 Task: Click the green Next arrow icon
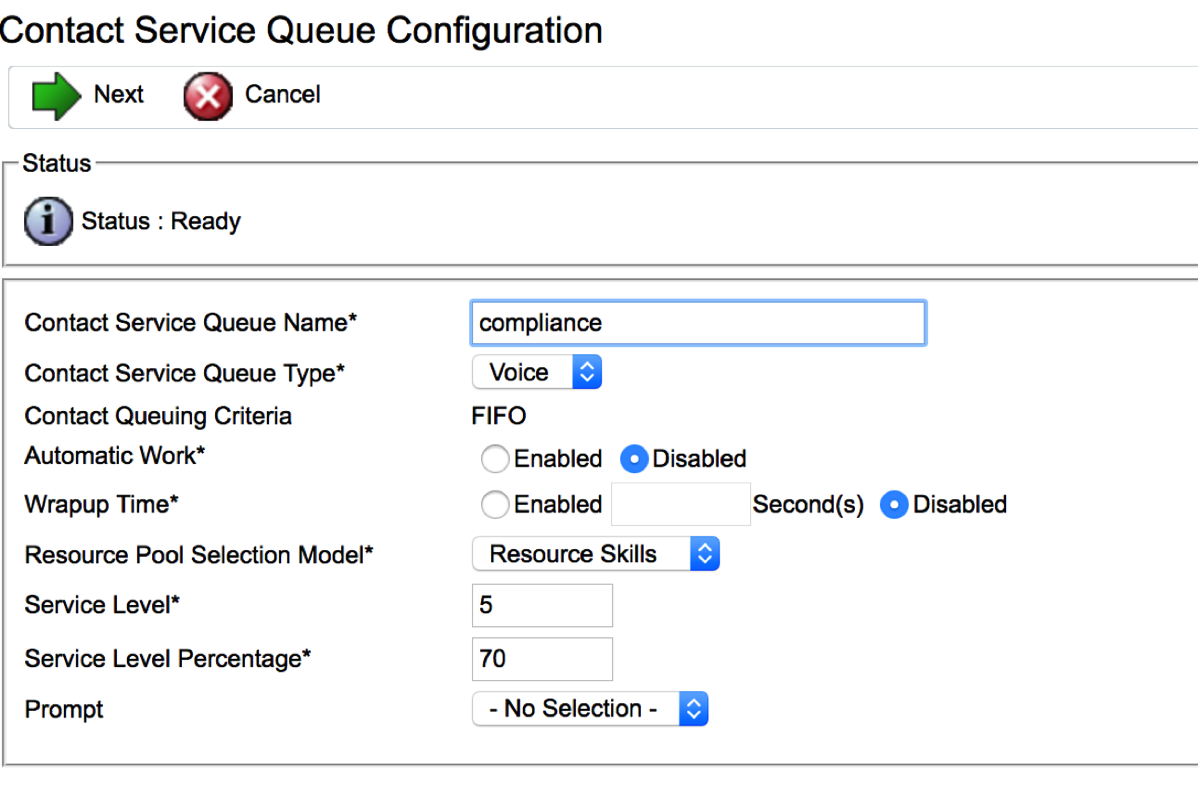point(56,96)
